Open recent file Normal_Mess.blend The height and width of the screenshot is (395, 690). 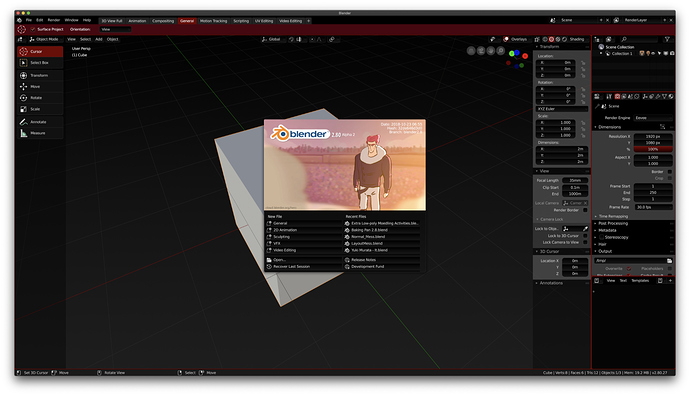(382, 237)
